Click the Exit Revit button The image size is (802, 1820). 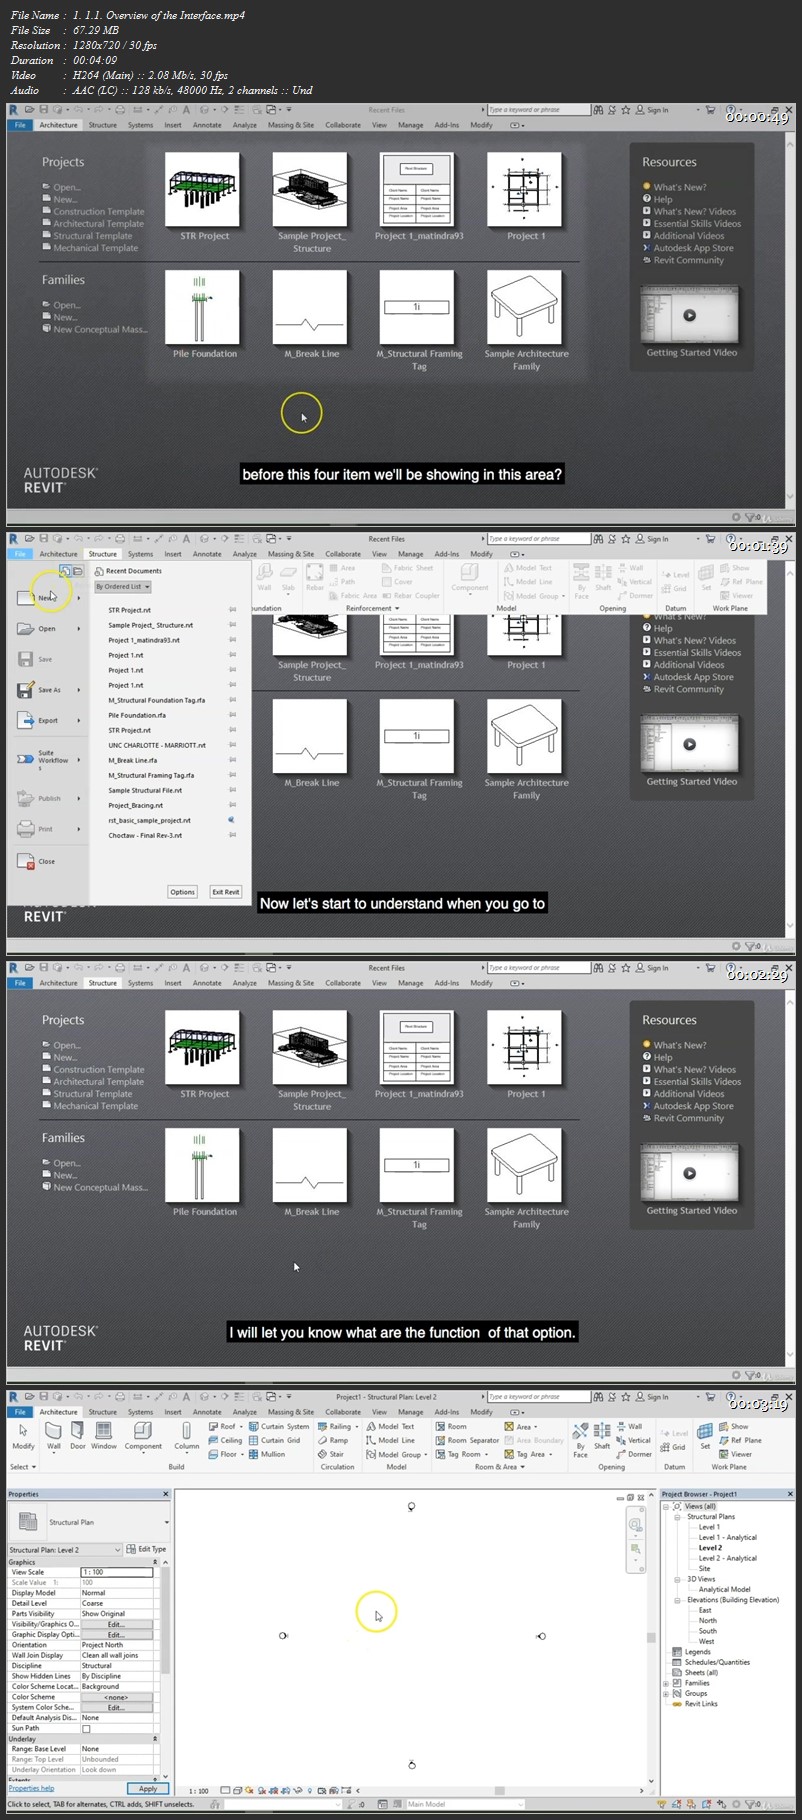pyautogui.click(x=225, y=892)
